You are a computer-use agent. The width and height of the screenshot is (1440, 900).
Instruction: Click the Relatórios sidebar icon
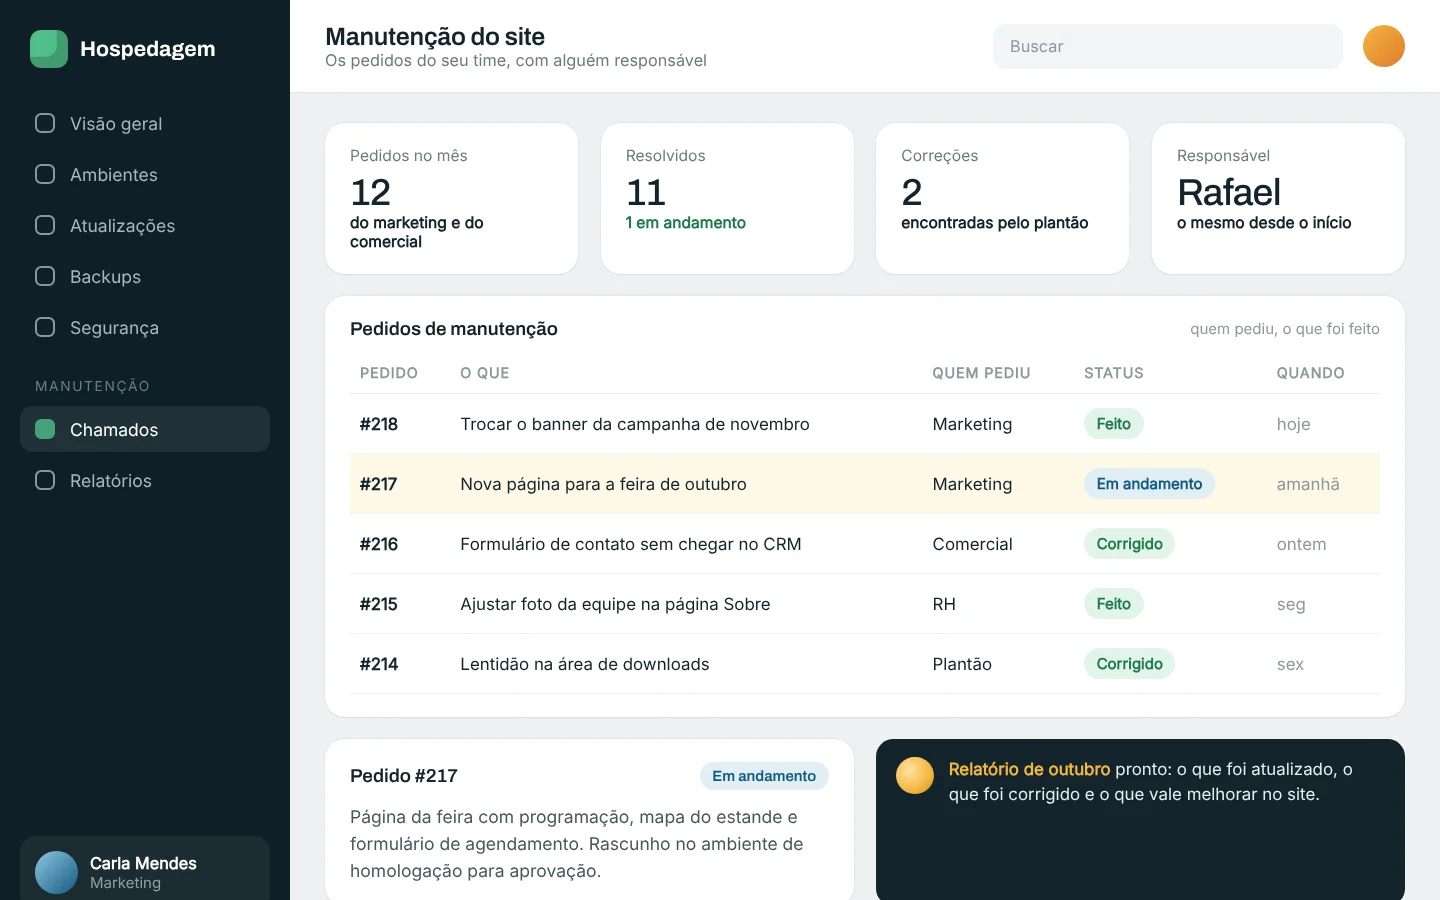tap(45, 480)
